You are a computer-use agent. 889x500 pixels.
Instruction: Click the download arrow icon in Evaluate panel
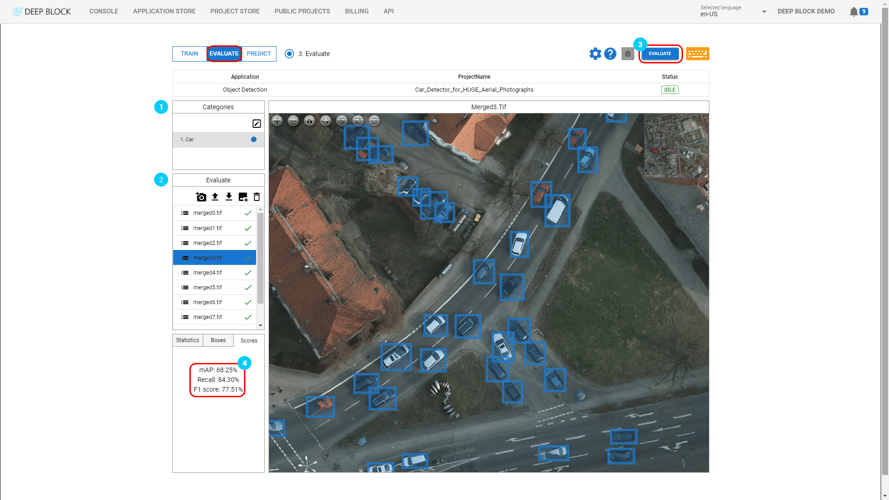(228, 197)
